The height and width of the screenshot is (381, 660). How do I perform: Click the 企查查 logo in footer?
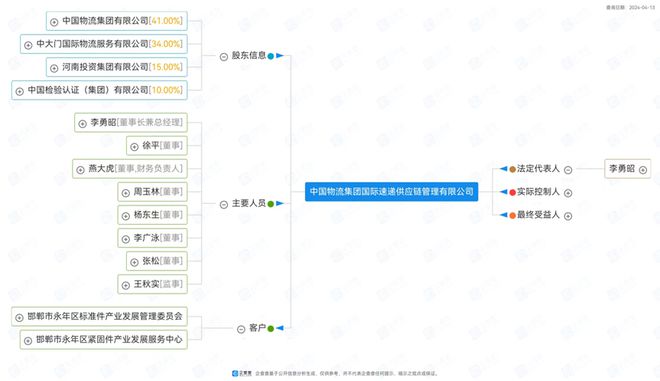pos(242,373)
